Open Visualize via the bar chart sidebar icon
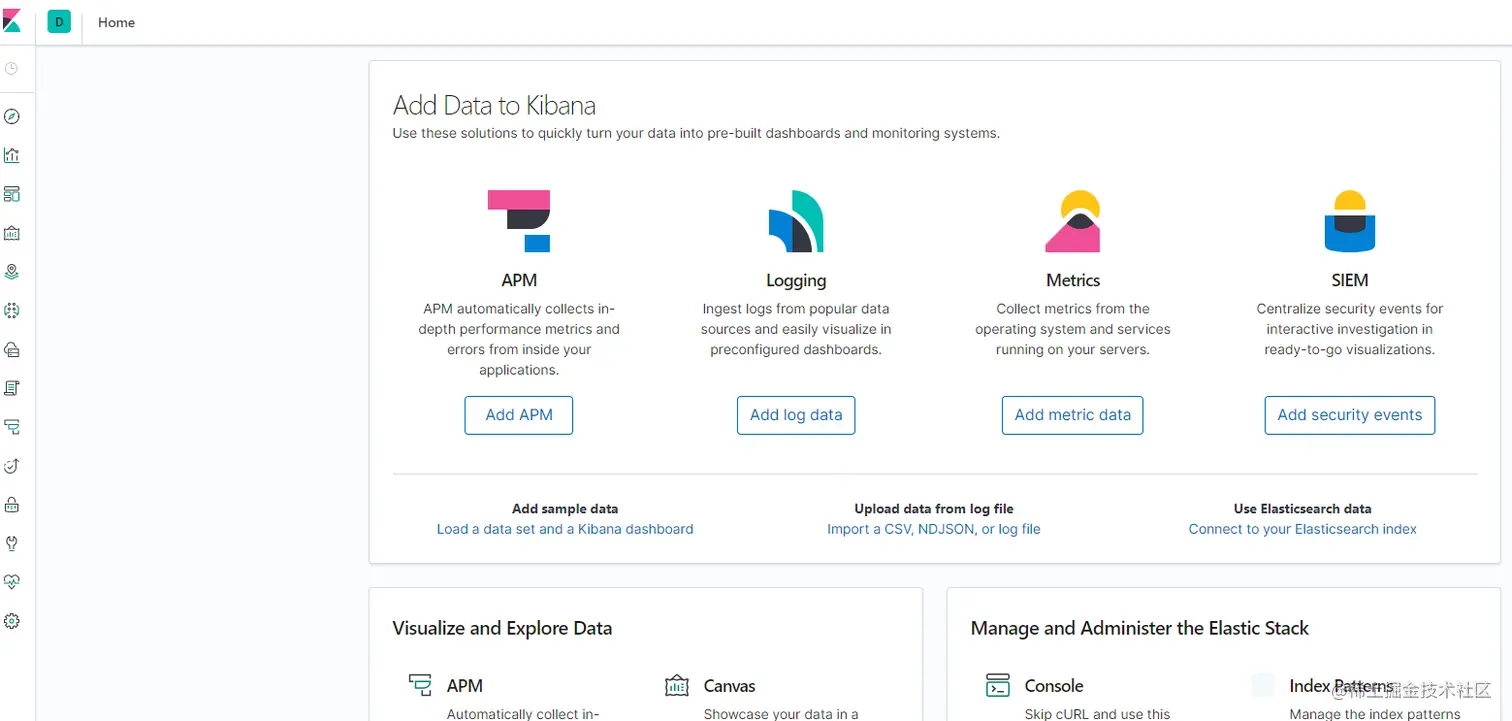 12,155
